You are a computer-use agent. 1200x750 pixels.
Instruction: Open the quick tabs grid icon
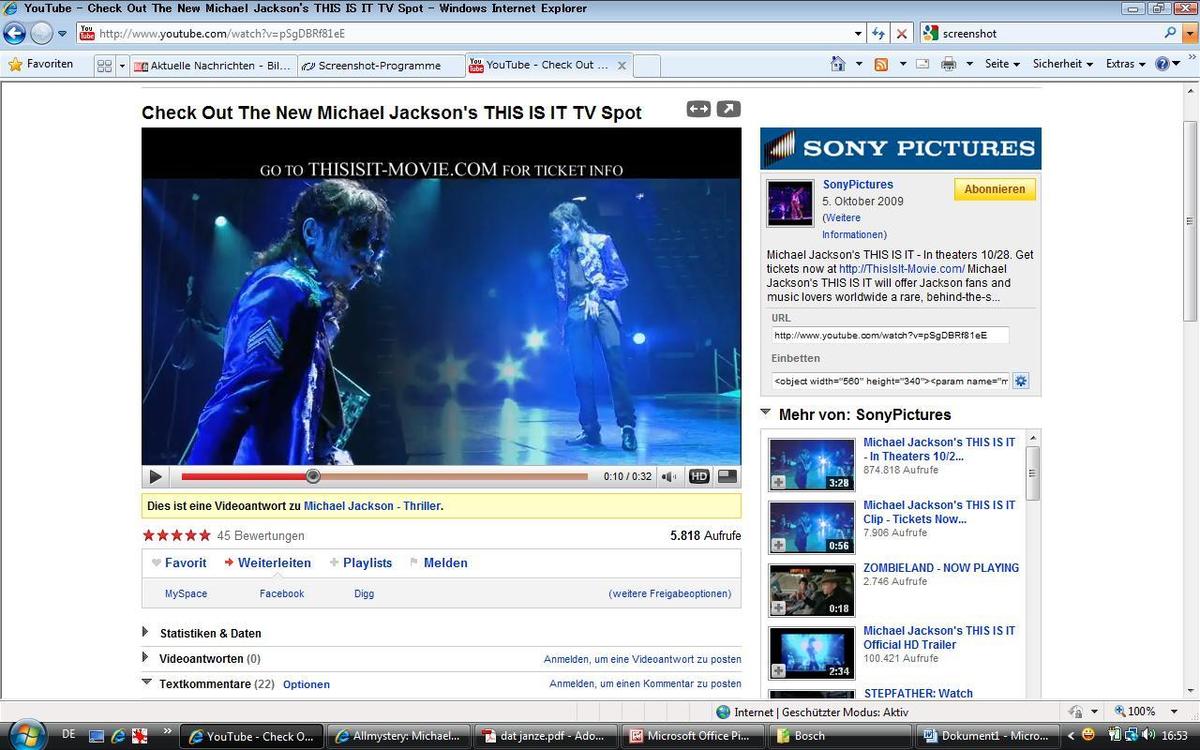104,65
